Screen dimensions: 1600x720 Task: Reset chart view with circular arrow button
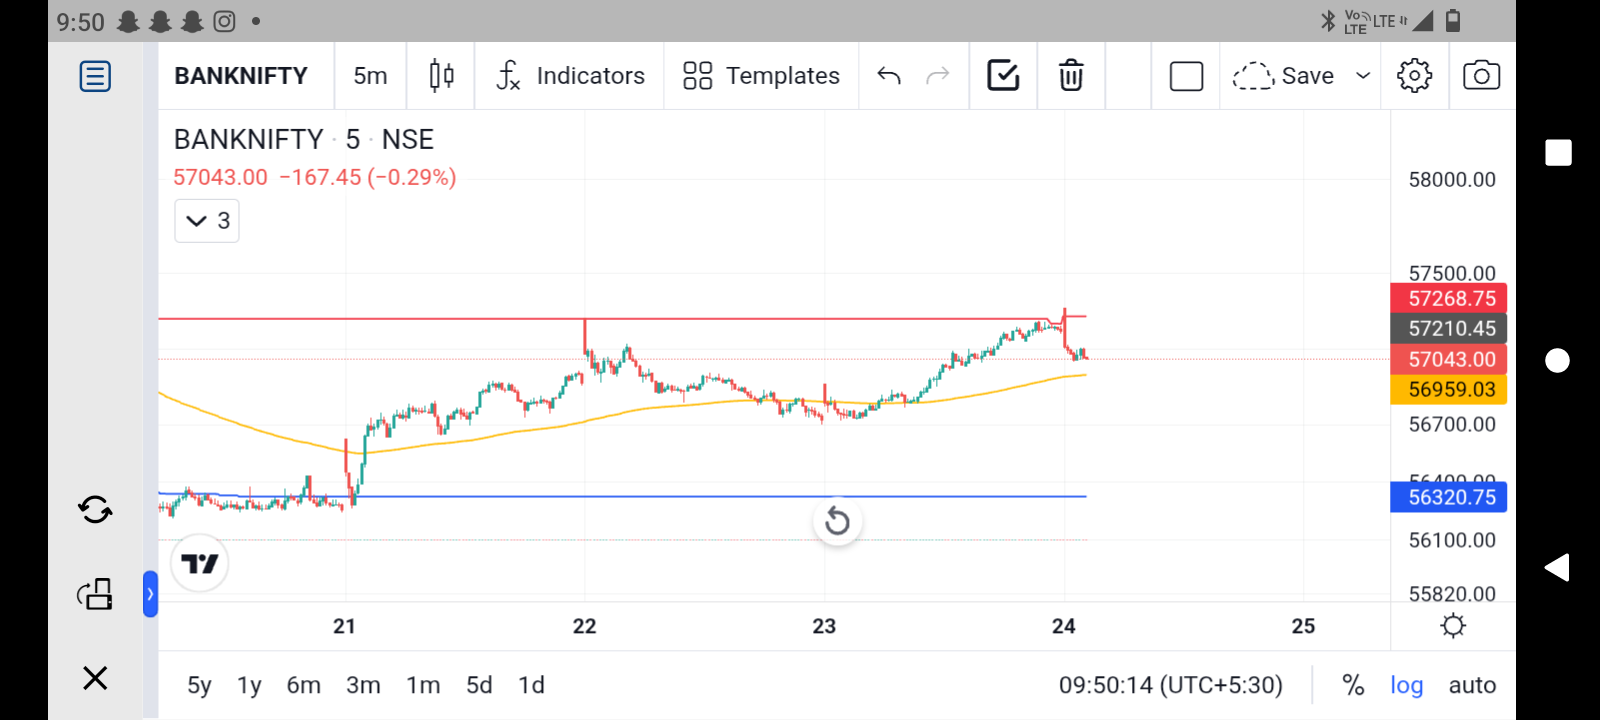tap(837, 521)
